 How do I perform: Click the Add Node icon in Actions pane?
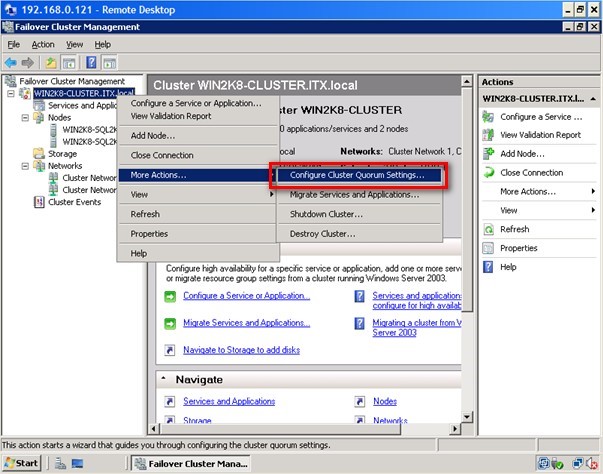point(488,154)
